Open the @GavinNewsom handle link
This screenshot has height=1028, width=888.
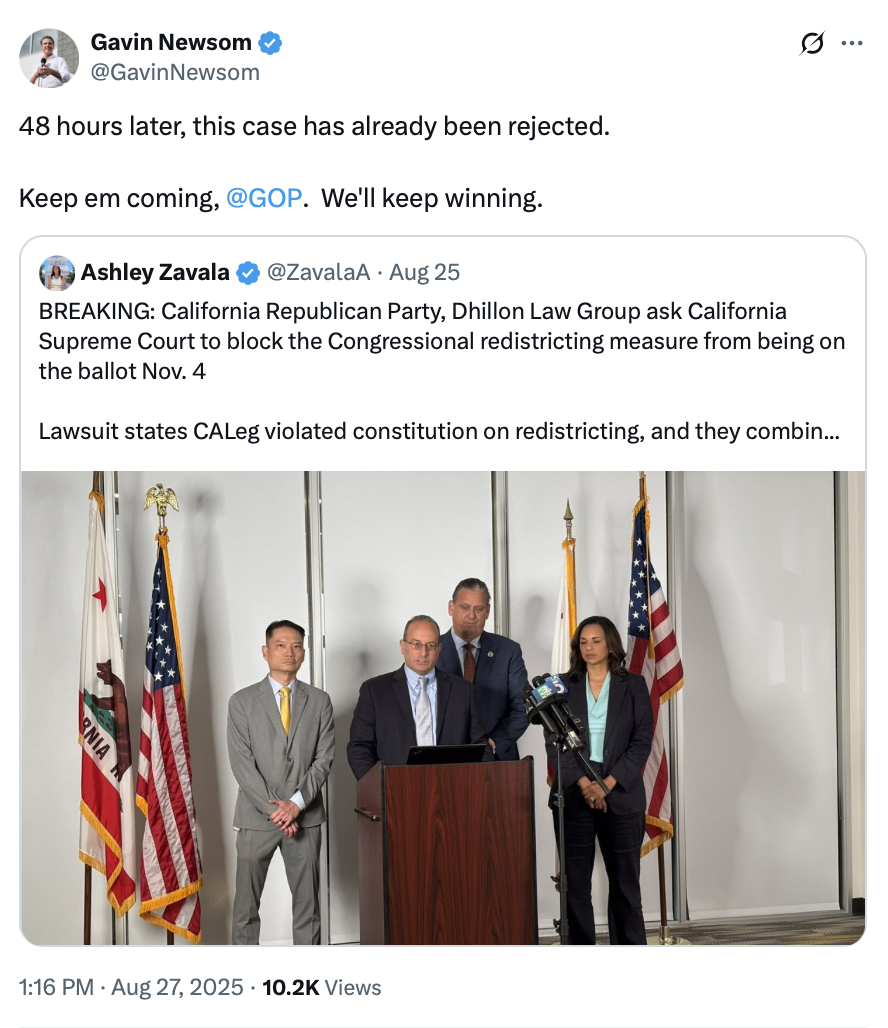tap(175, 72)
